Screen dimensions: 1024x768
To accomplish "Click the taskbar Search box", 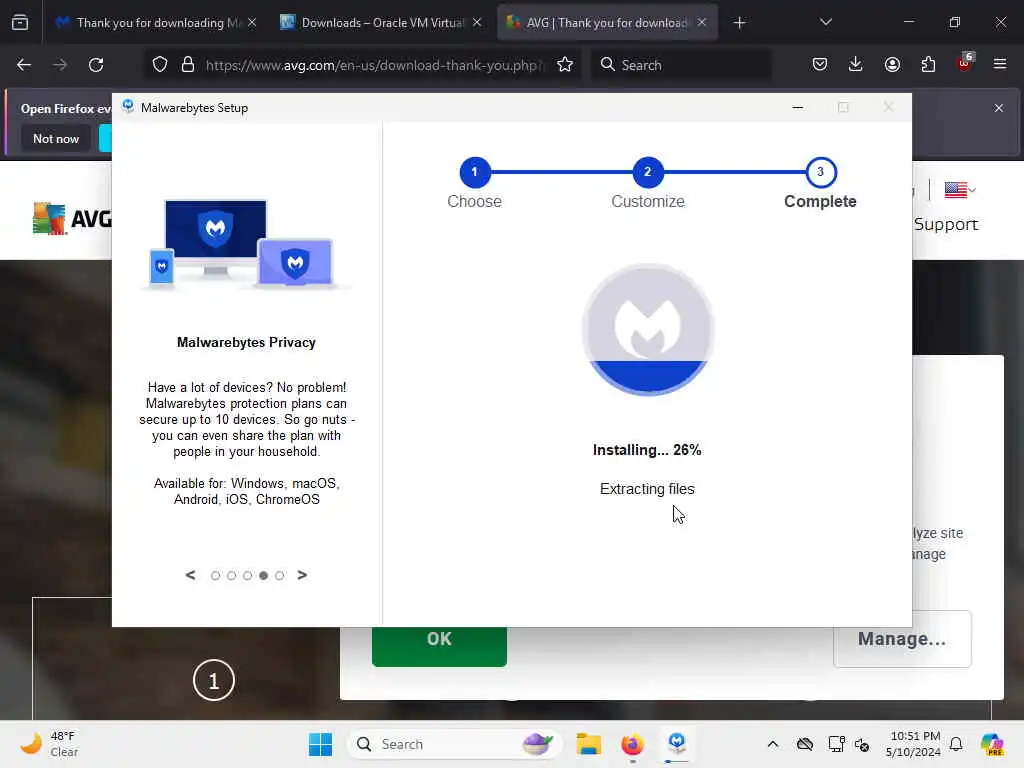I will [x=455, y=744].
